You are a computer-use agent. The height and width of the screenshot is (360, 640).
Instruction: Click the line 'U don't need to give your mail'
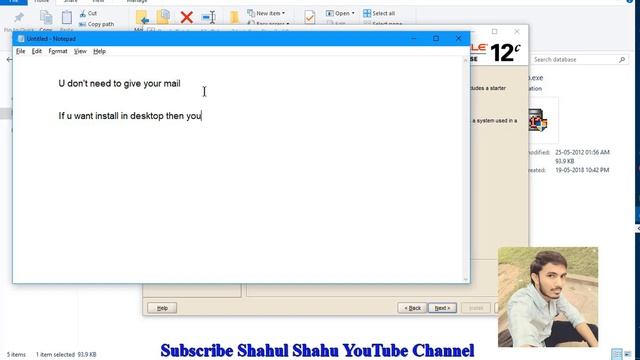(119, 84)
